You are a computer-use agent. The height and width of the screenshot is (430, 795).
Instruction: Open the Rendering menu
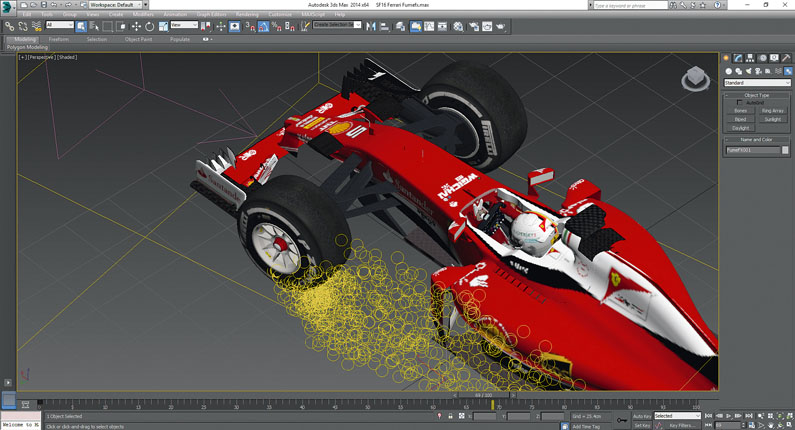[x=247, y=15]
